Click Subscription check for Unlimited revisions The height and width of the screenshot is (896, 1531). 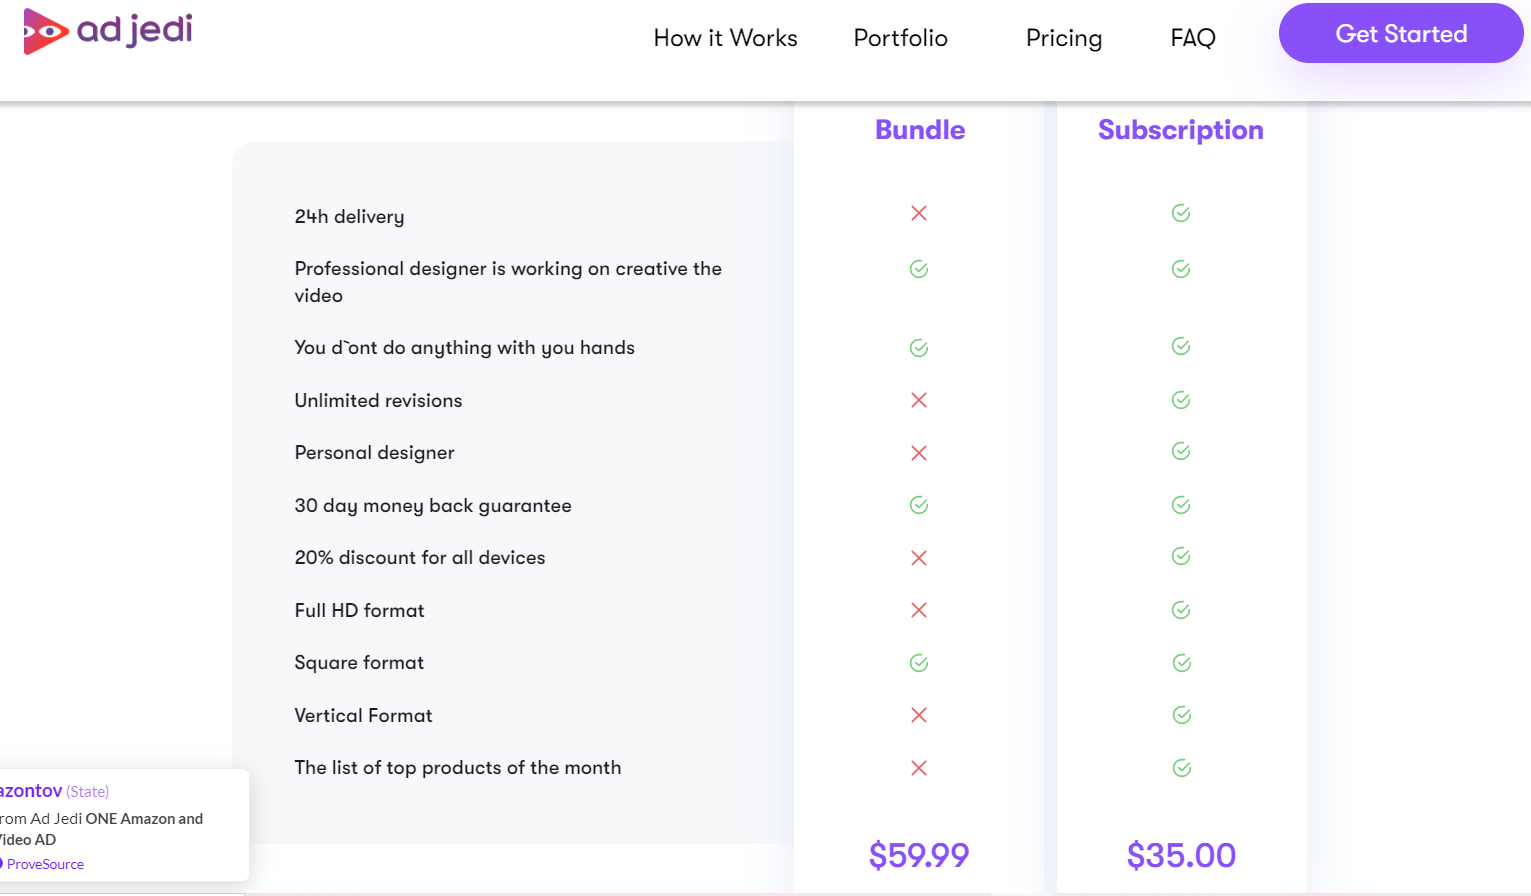1181,400
